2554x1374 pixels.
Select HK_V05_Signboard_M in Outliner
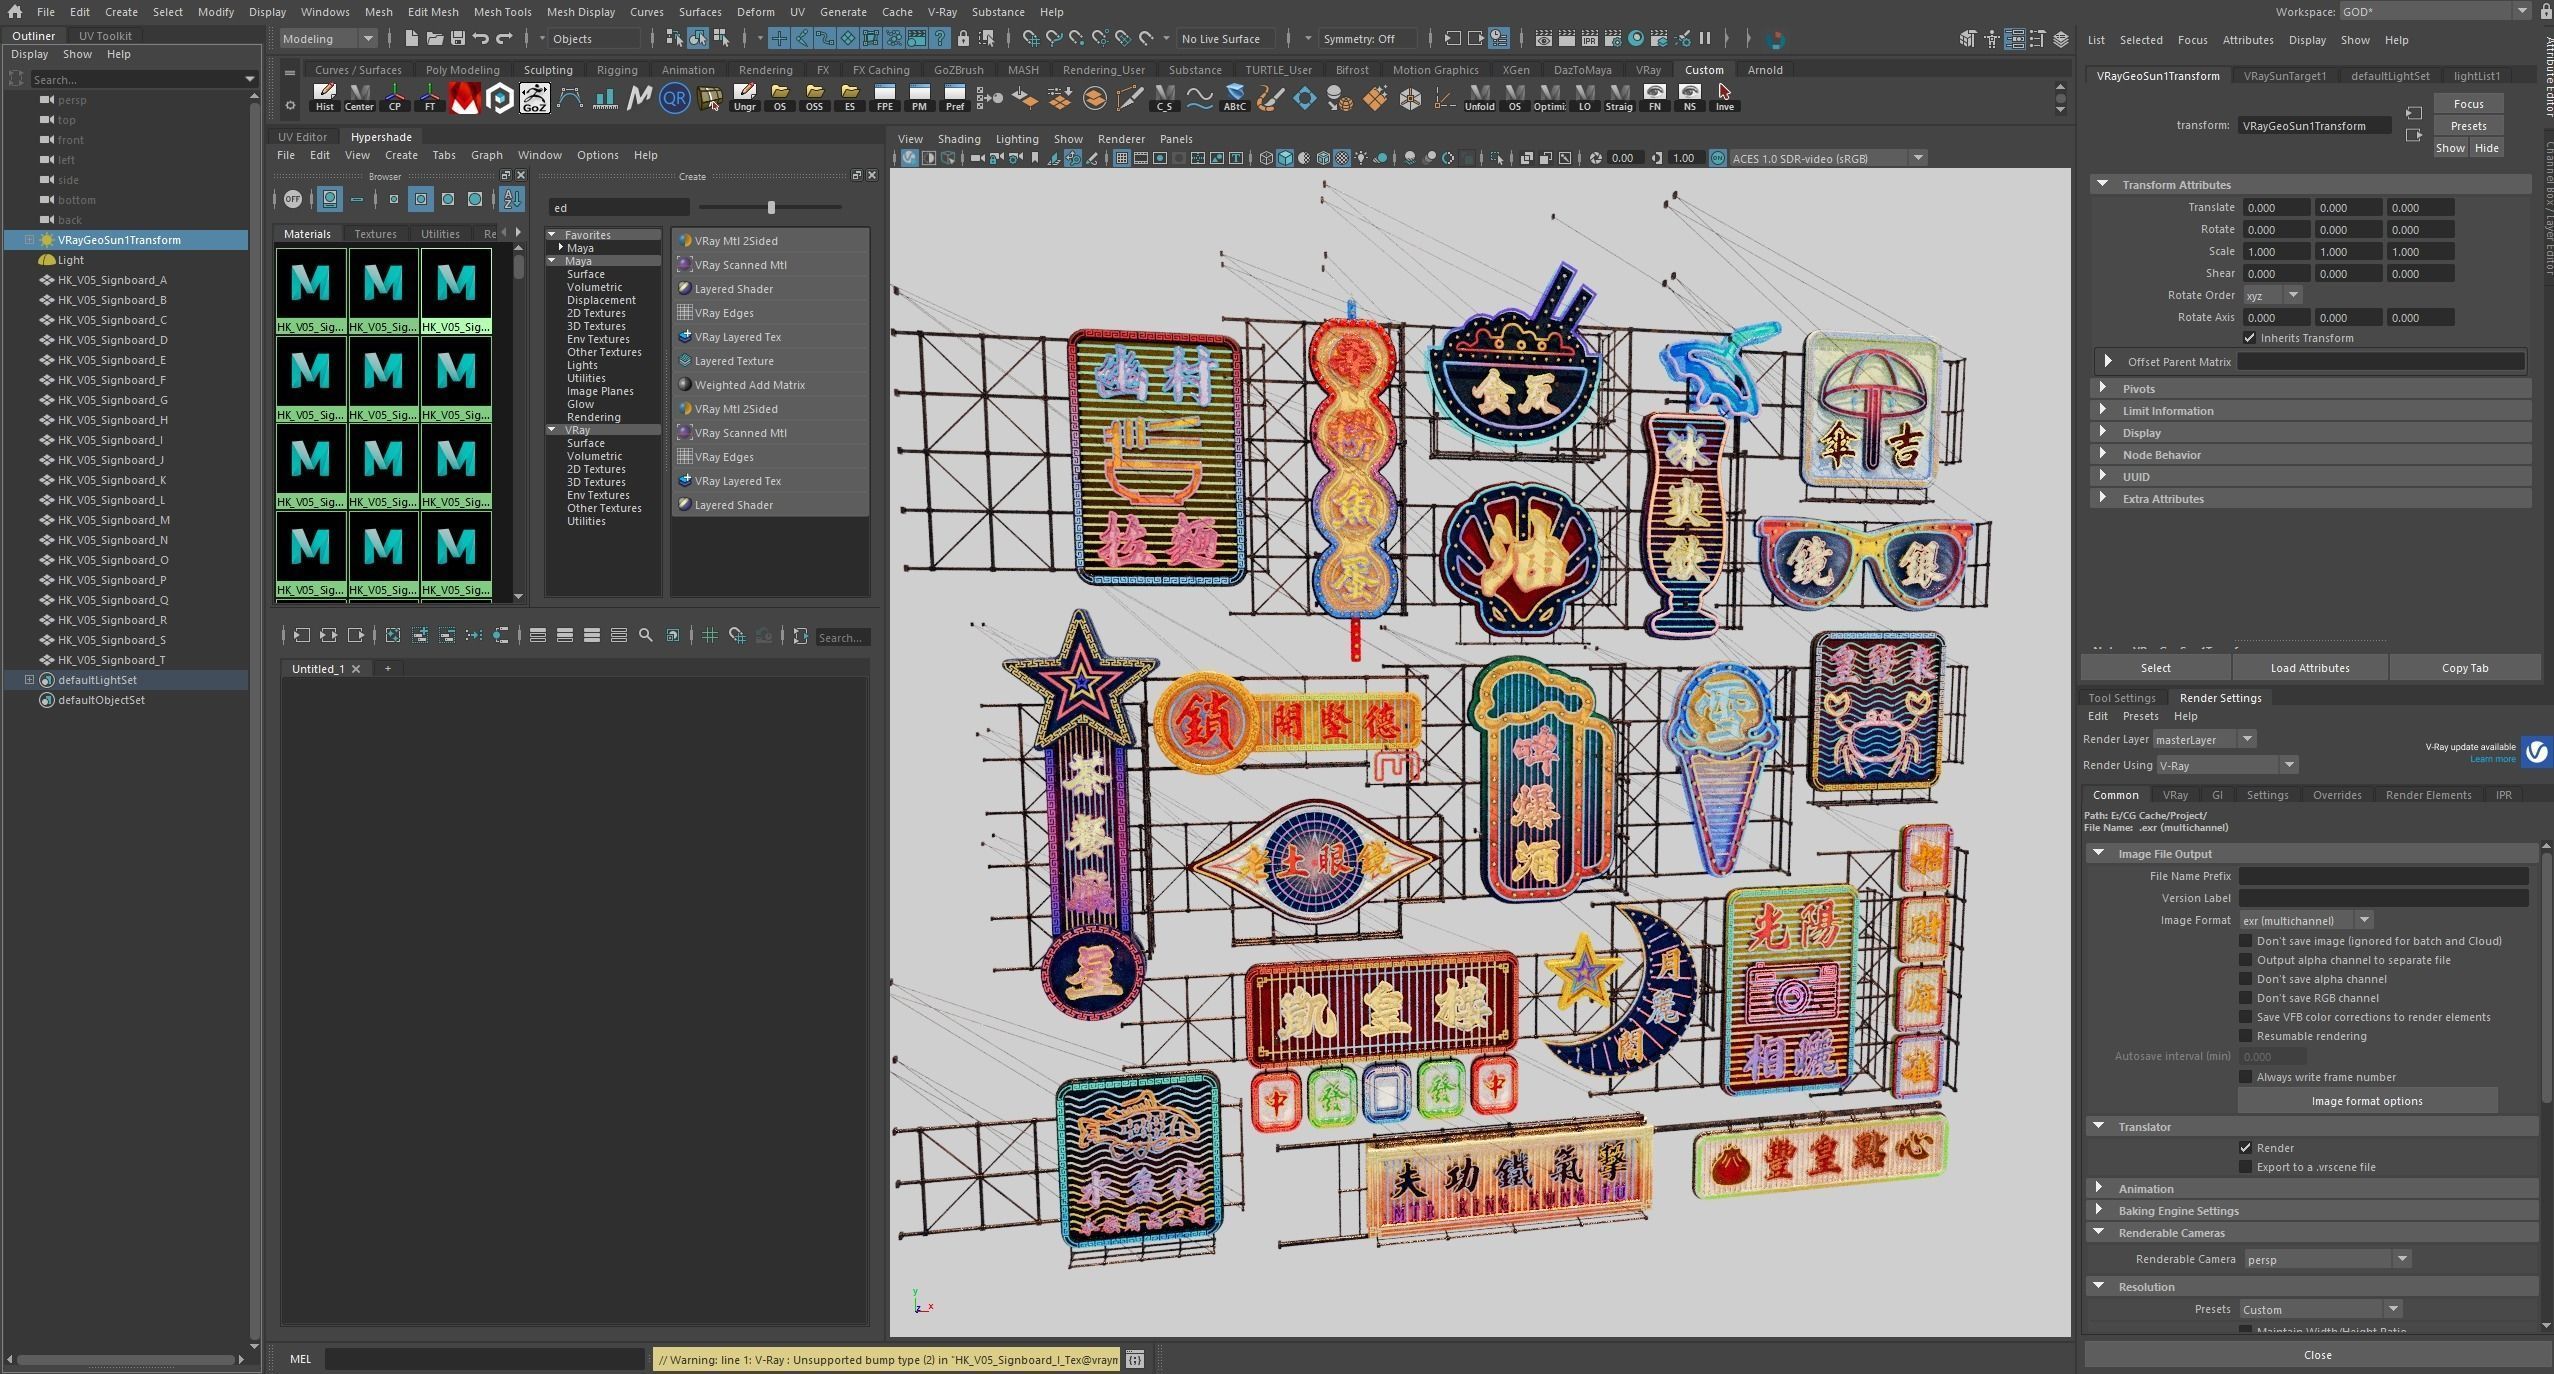(x=113, y=520)
